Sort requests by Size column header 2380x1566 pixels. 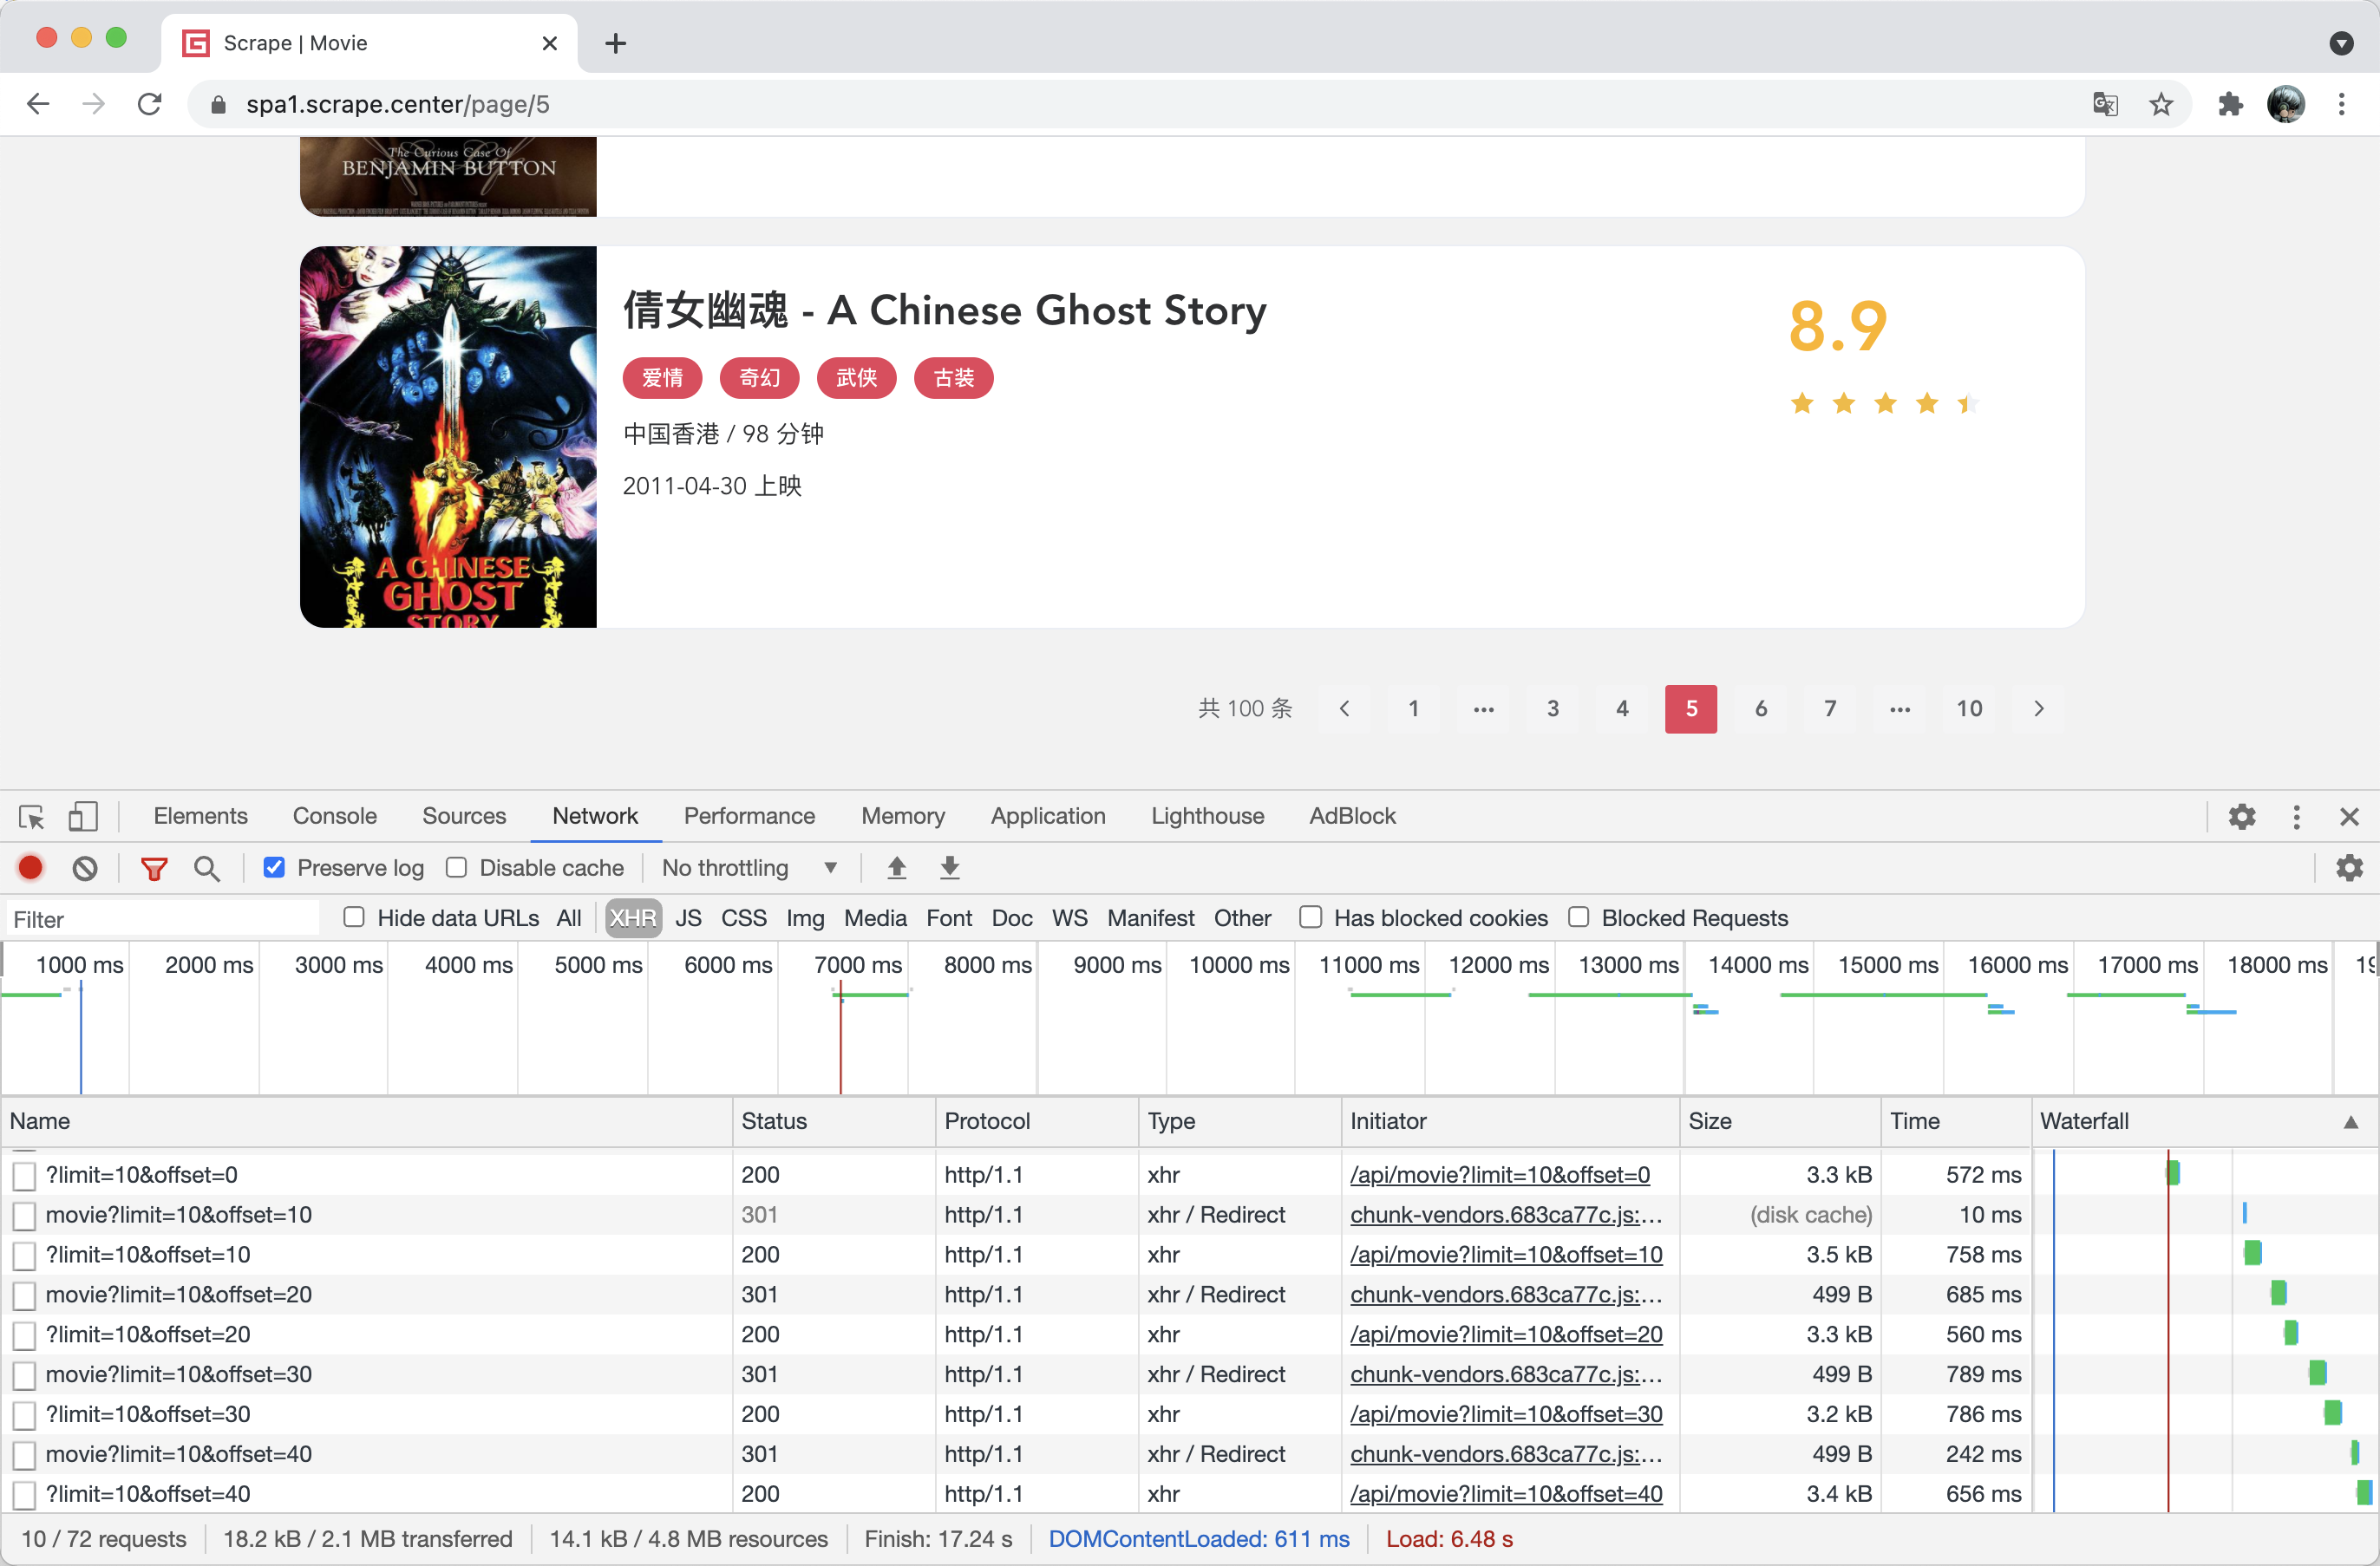pyautogui.click(x=1779, y=1122)
